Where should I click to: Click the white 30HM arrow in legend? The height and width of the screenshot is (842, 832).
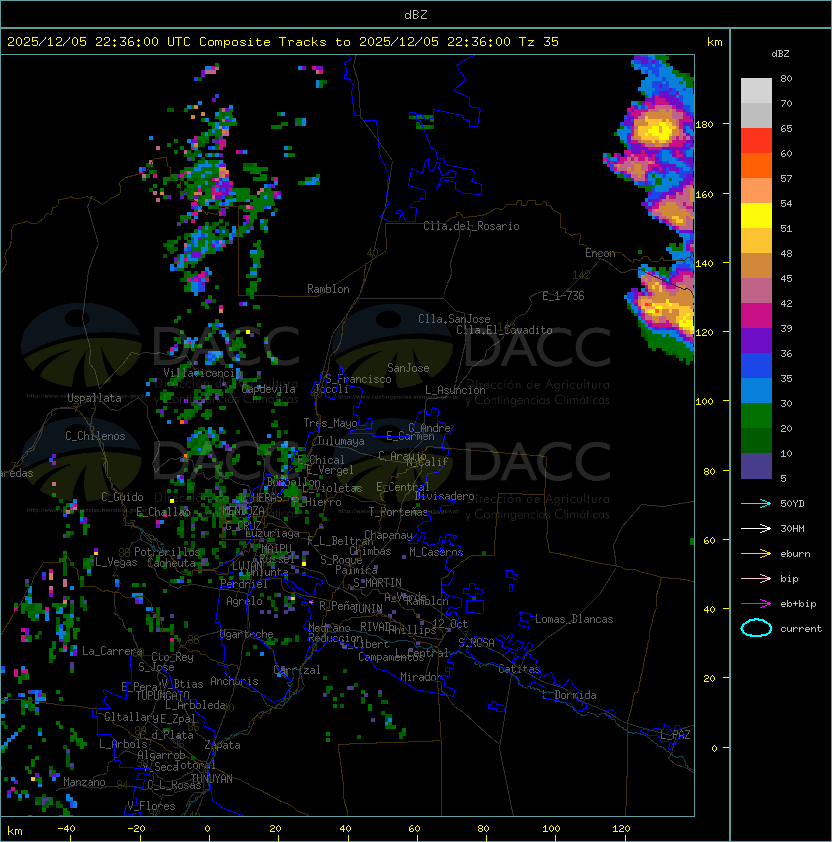tap(756, 528)
